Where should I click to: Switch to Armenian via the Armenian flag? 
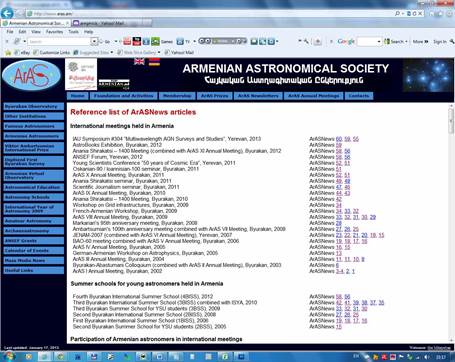point(154,62)
